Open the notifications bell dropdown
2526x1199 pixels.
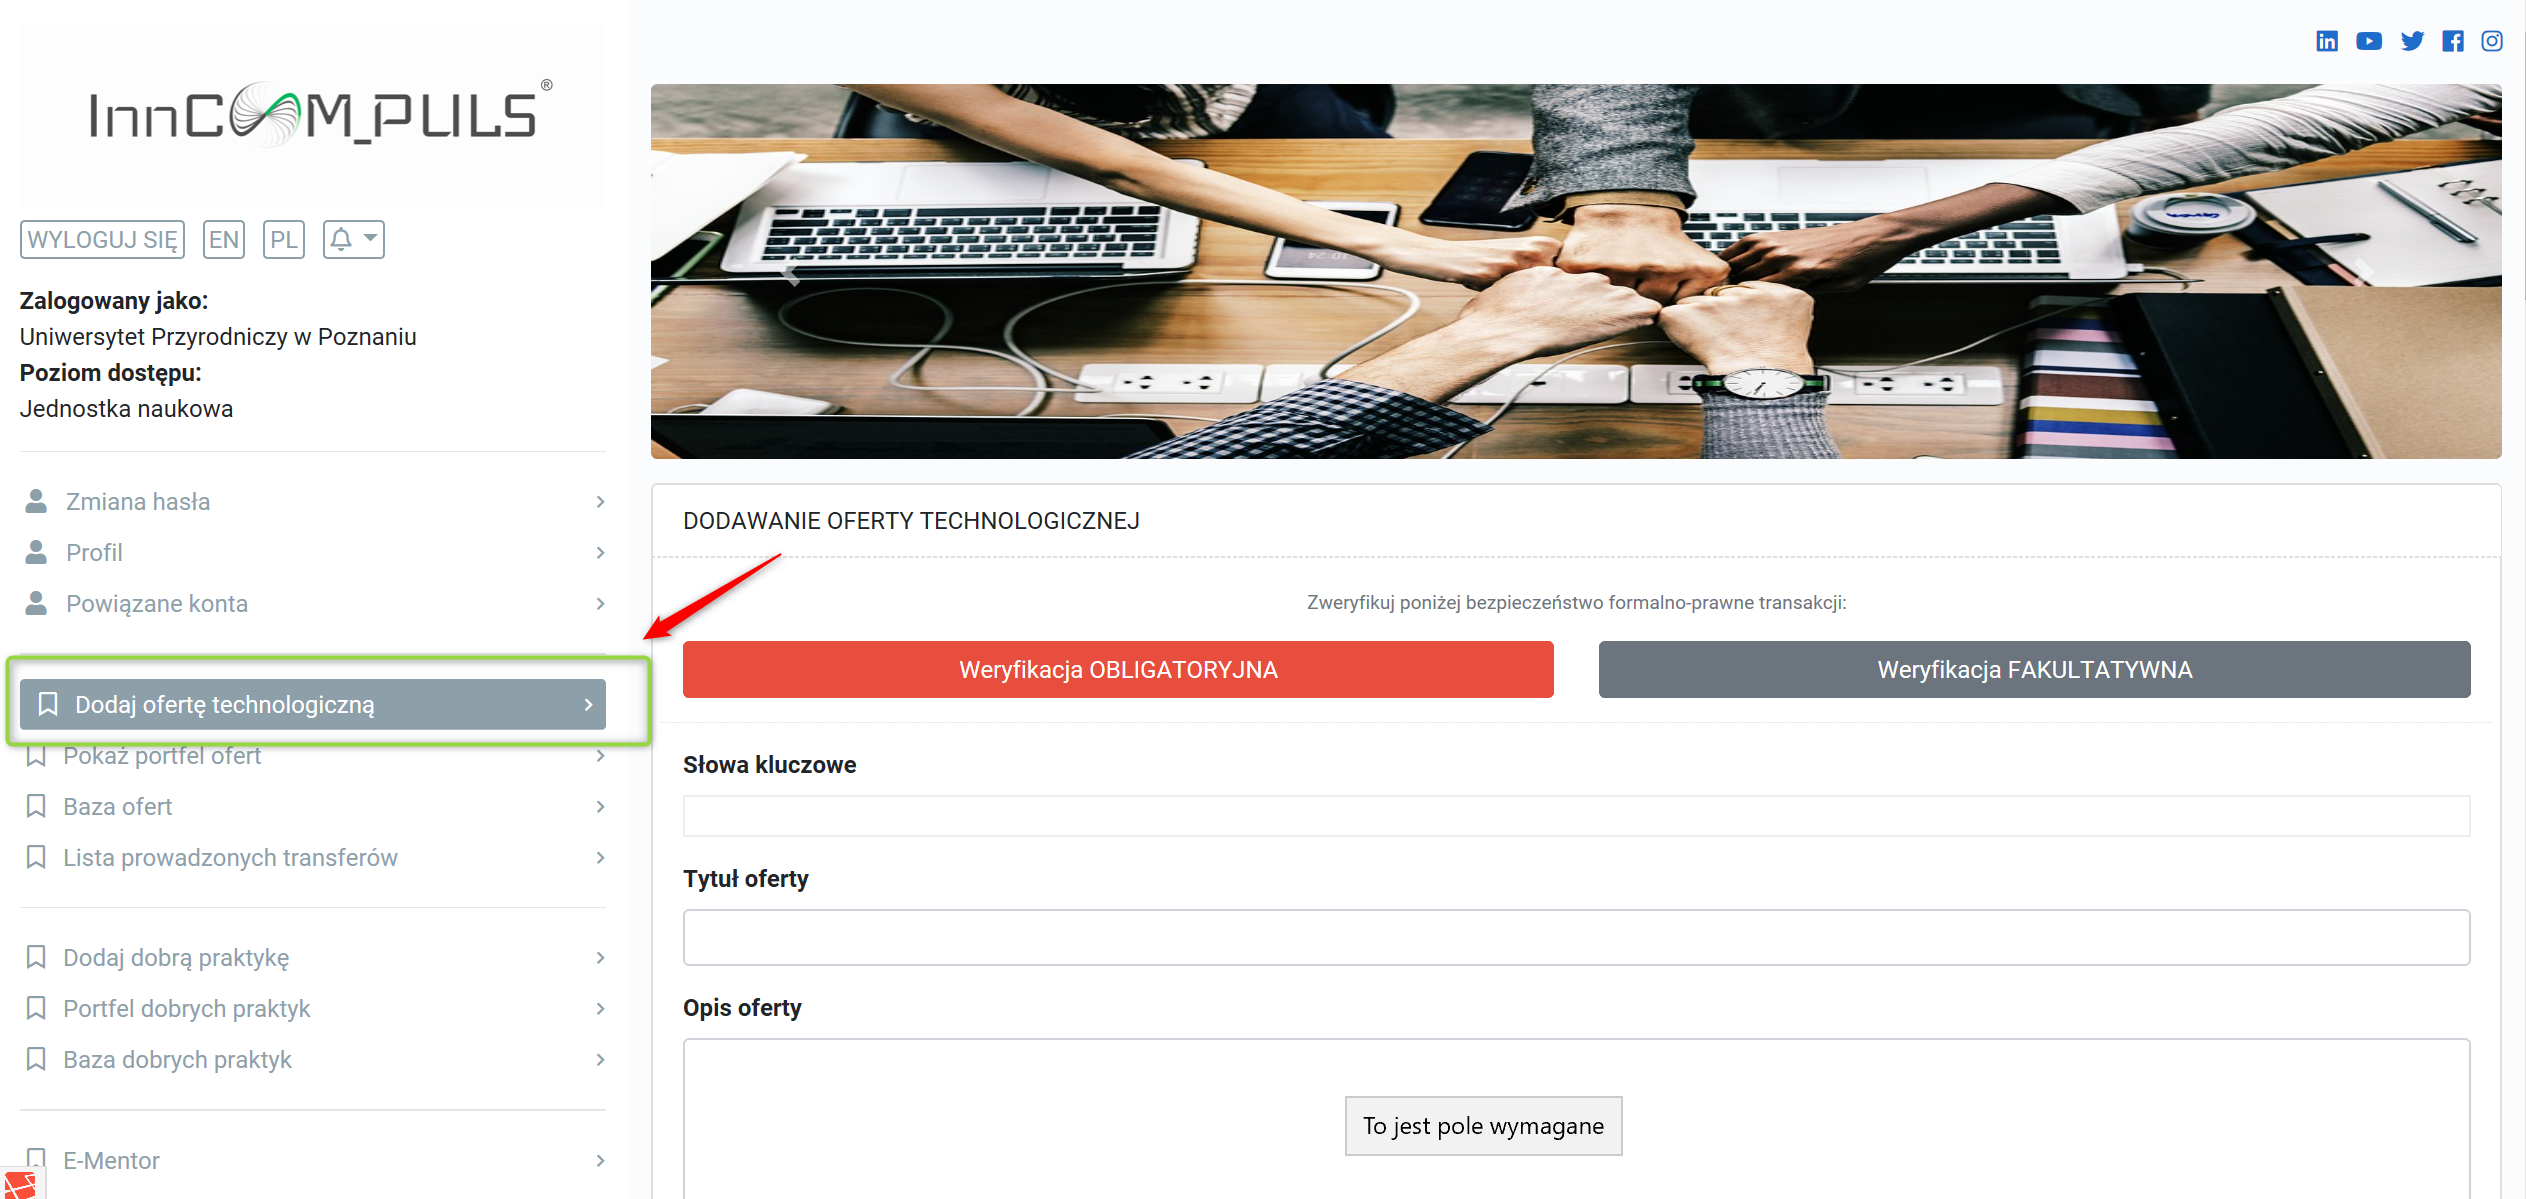(x=354, y=239)
